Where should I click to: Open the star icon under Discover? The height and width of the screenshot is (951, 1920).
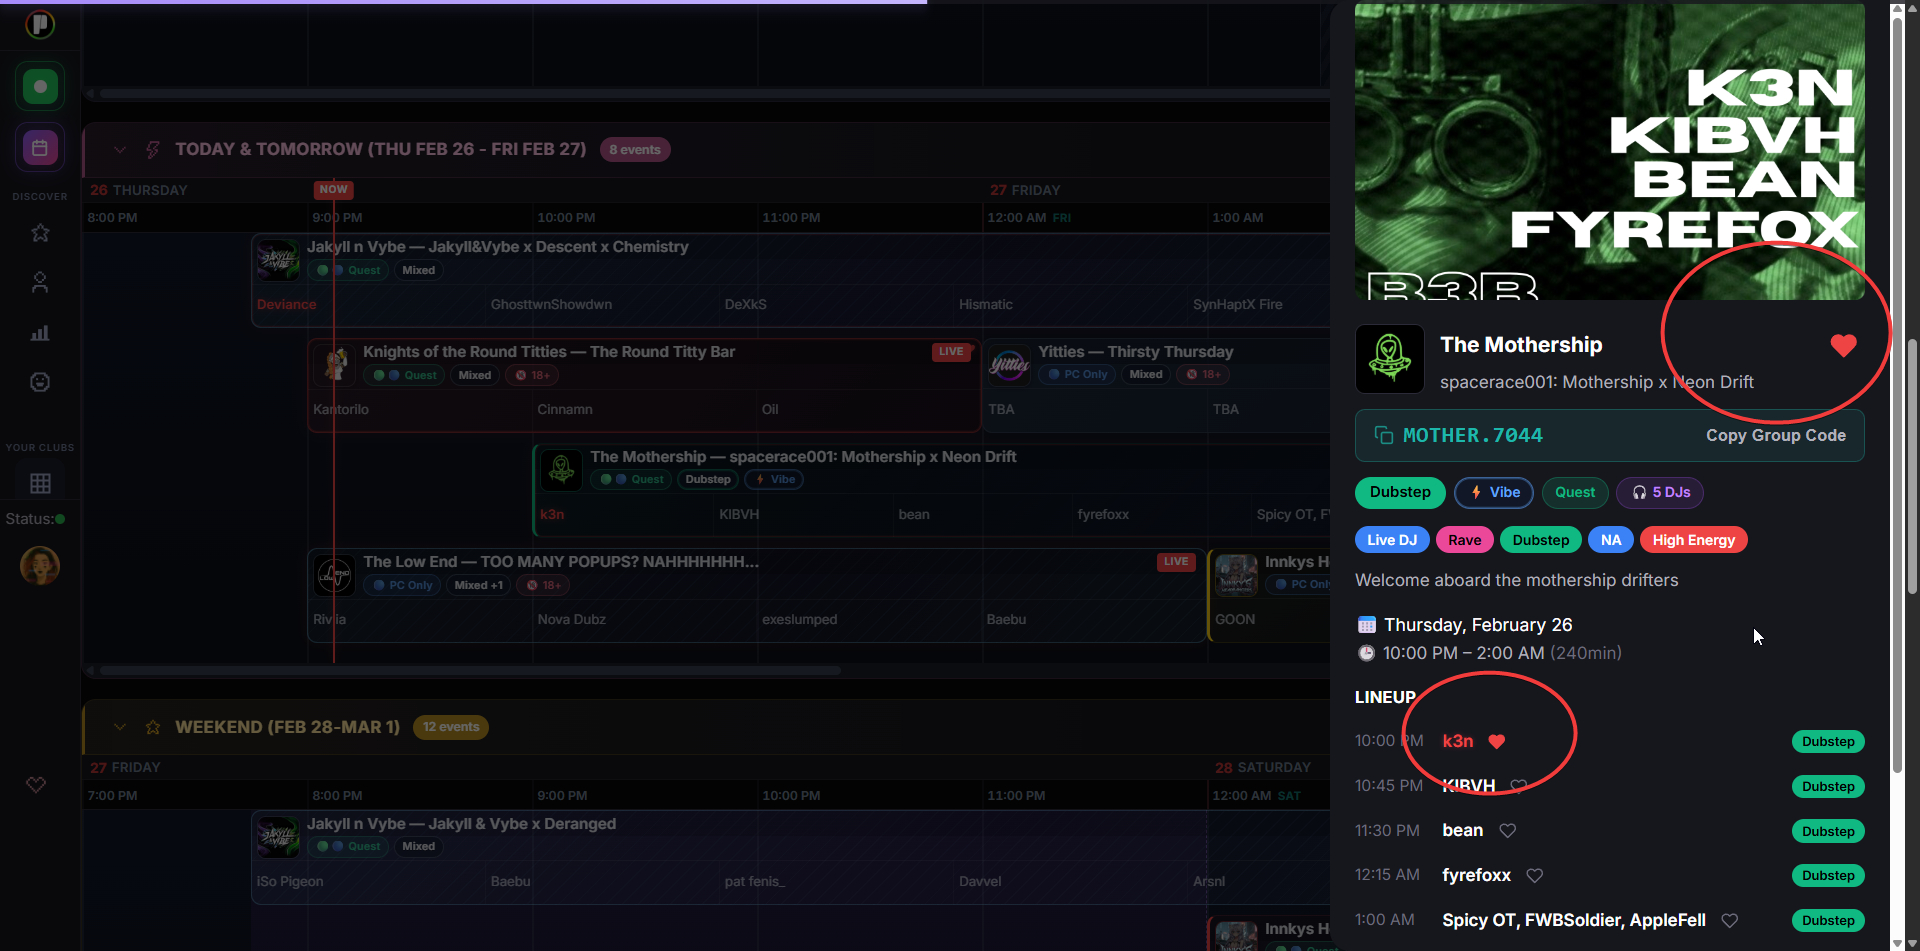tap(40, 233)
